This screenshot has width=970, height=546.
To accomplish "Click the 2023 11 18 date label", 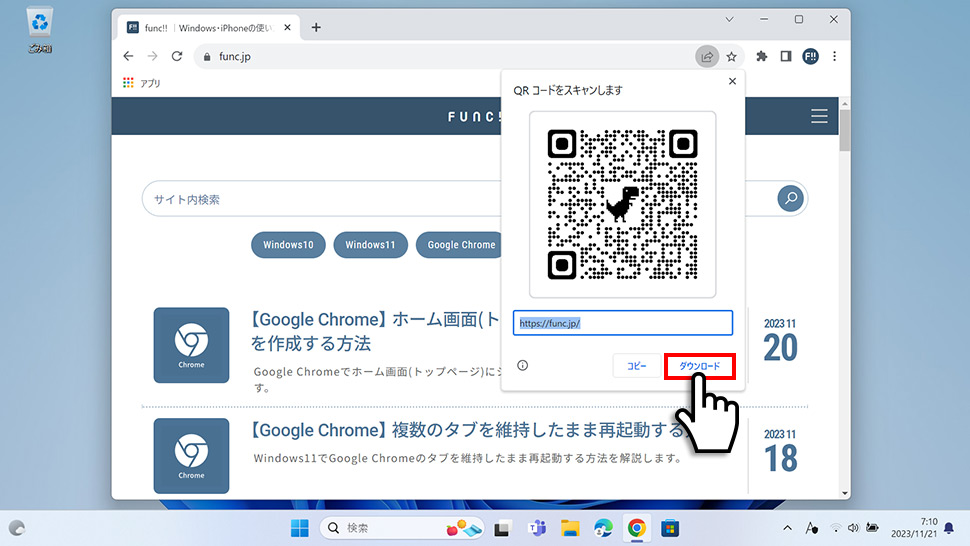I will 780,451.
